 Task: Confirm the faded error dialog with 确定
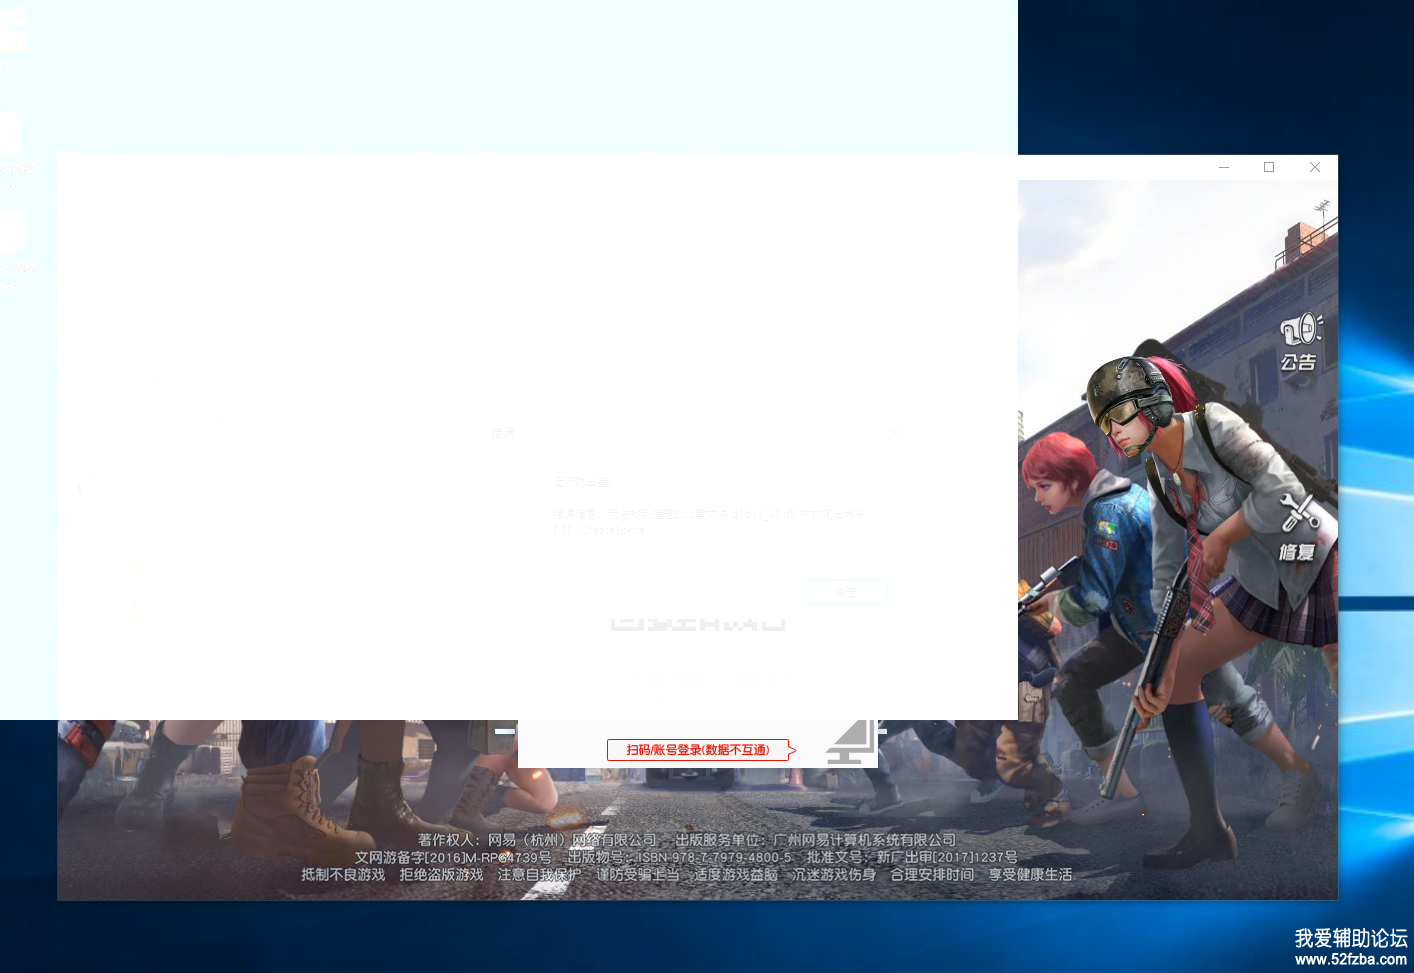[x=845, y=592]
